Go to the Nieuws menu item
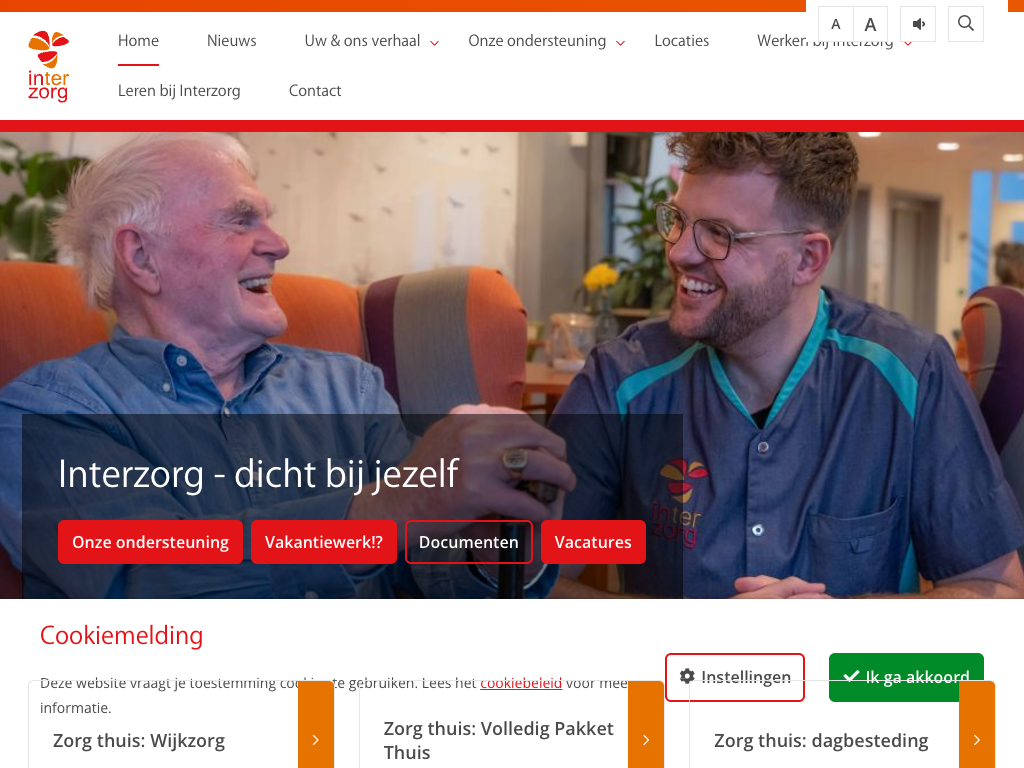 pyautogui.click(x=231, y=40)
